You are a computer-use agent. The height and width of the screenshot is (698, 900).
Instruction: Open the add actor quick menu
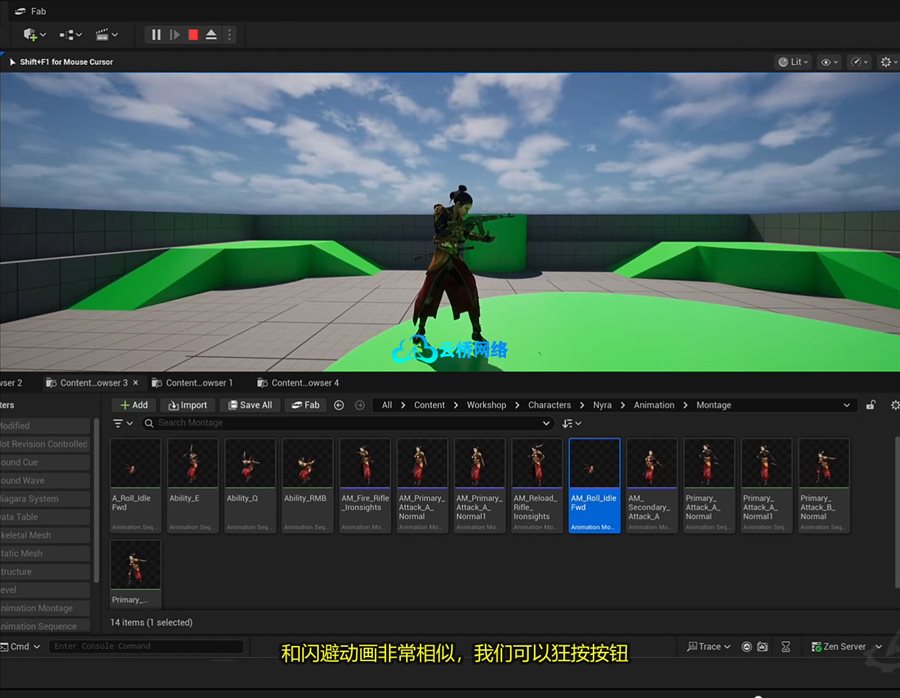tap(34, 35)
